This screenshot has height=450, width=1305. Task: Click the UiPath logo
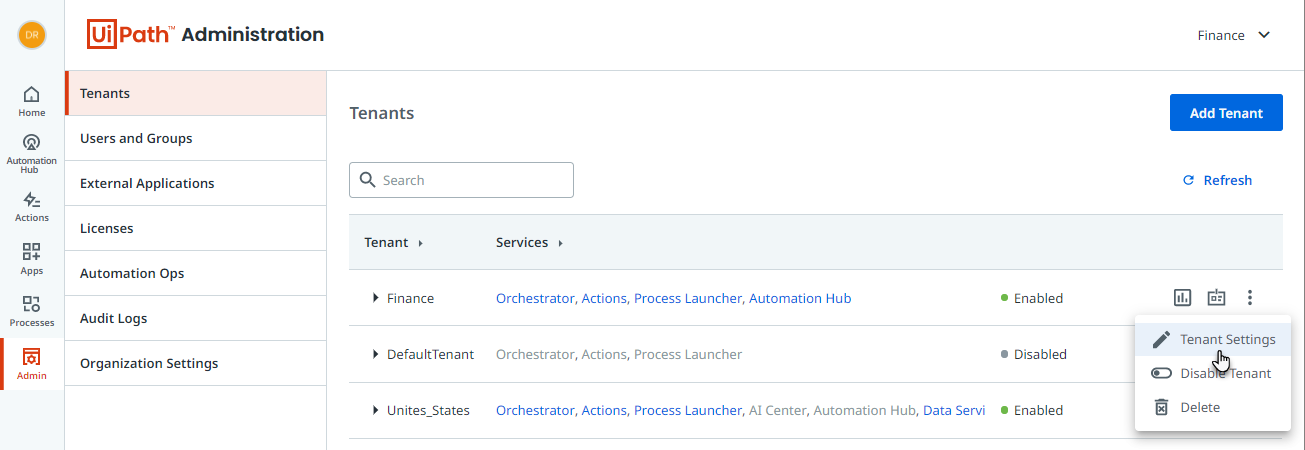(132, 34)
